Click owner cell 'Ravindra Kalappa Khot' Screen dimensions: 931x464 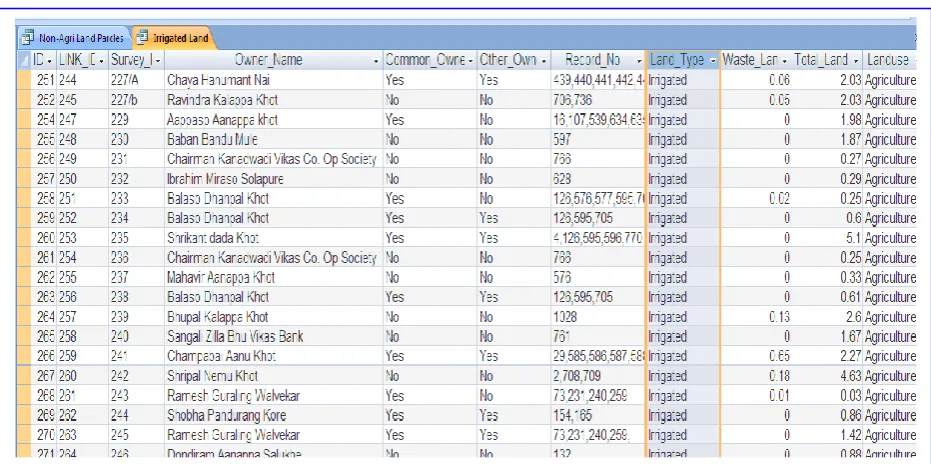(x=274, y=100)
